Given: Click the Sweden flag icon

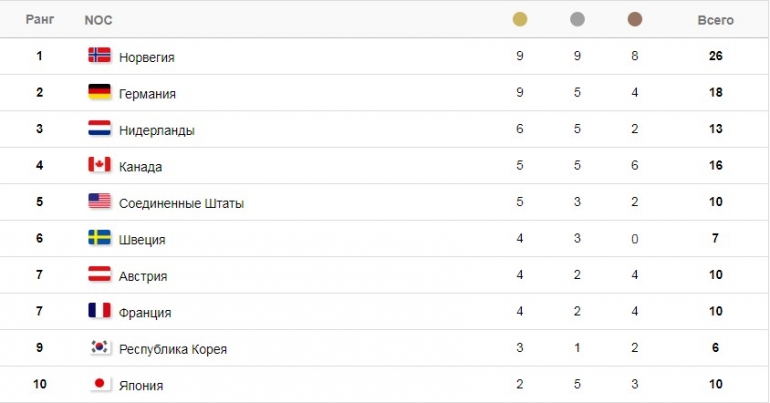Looking at the screenshot, I should tap(99, 238).
